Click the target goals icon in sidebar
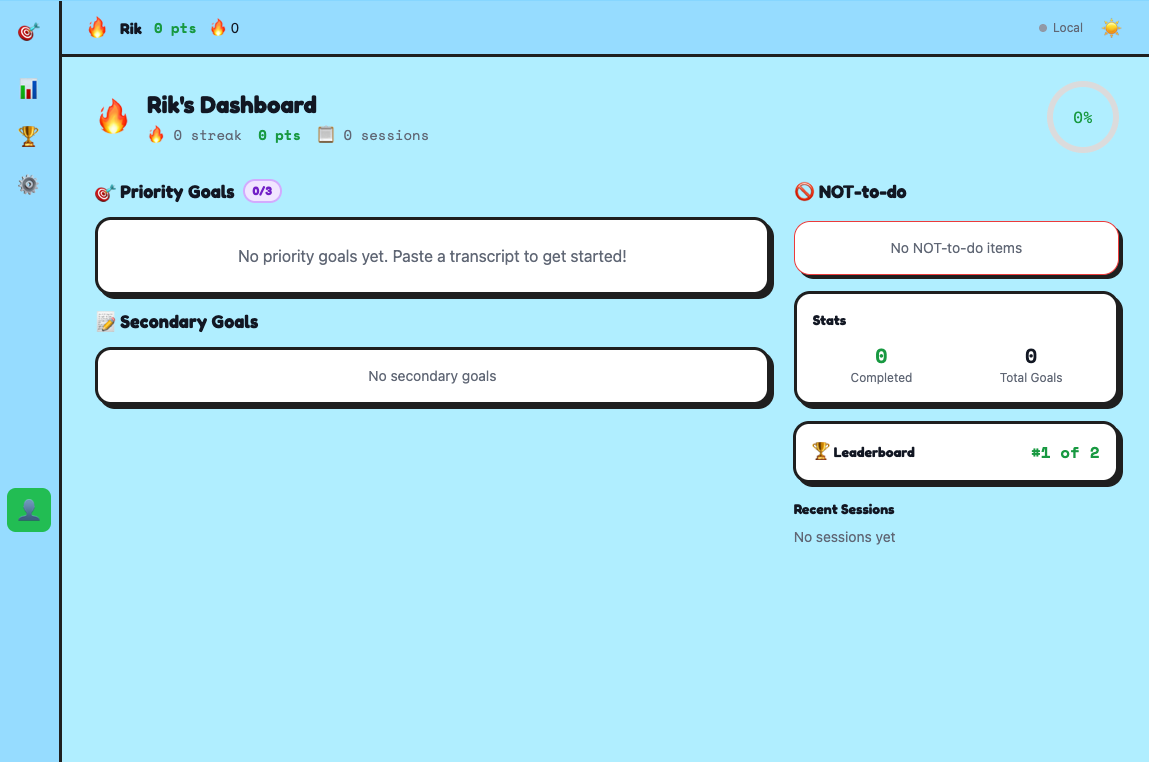This screenshot has height=762, width=1149. tap(28, 32)
